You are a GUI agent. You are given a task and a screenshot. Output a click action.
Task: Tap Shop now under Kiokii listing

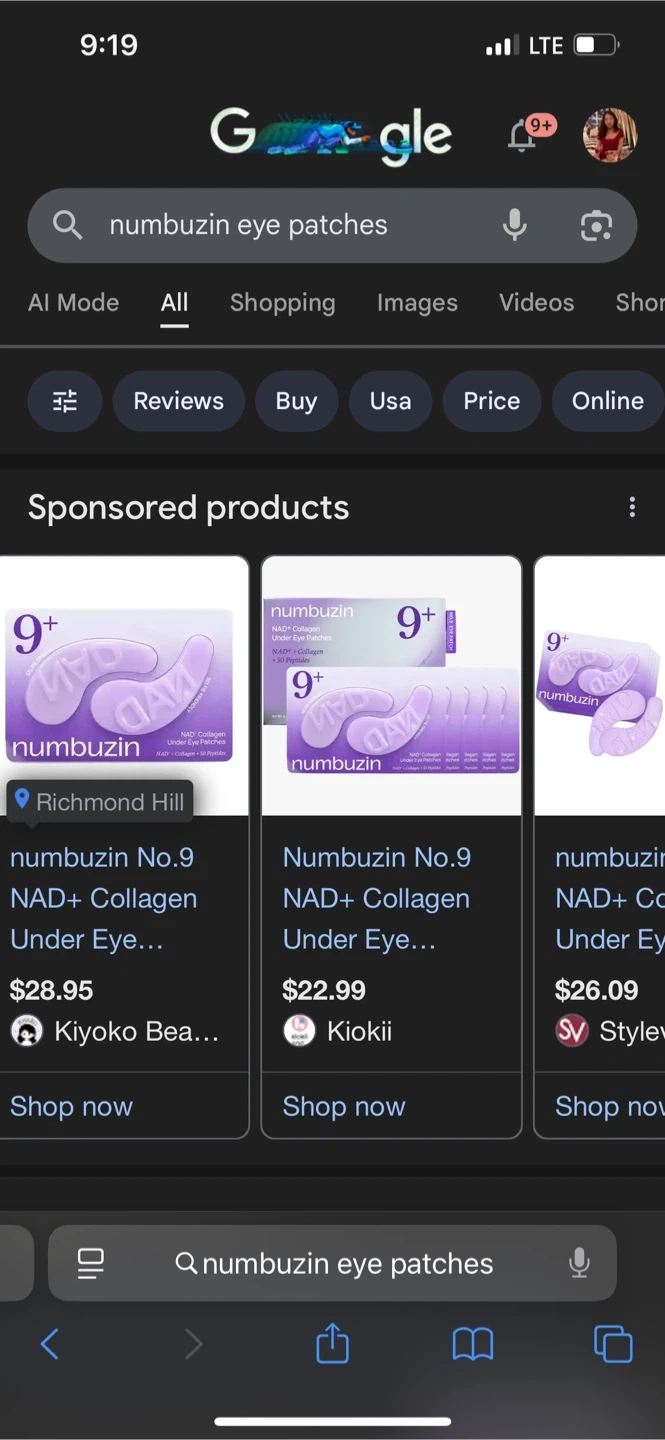(x=344, y=1106)
